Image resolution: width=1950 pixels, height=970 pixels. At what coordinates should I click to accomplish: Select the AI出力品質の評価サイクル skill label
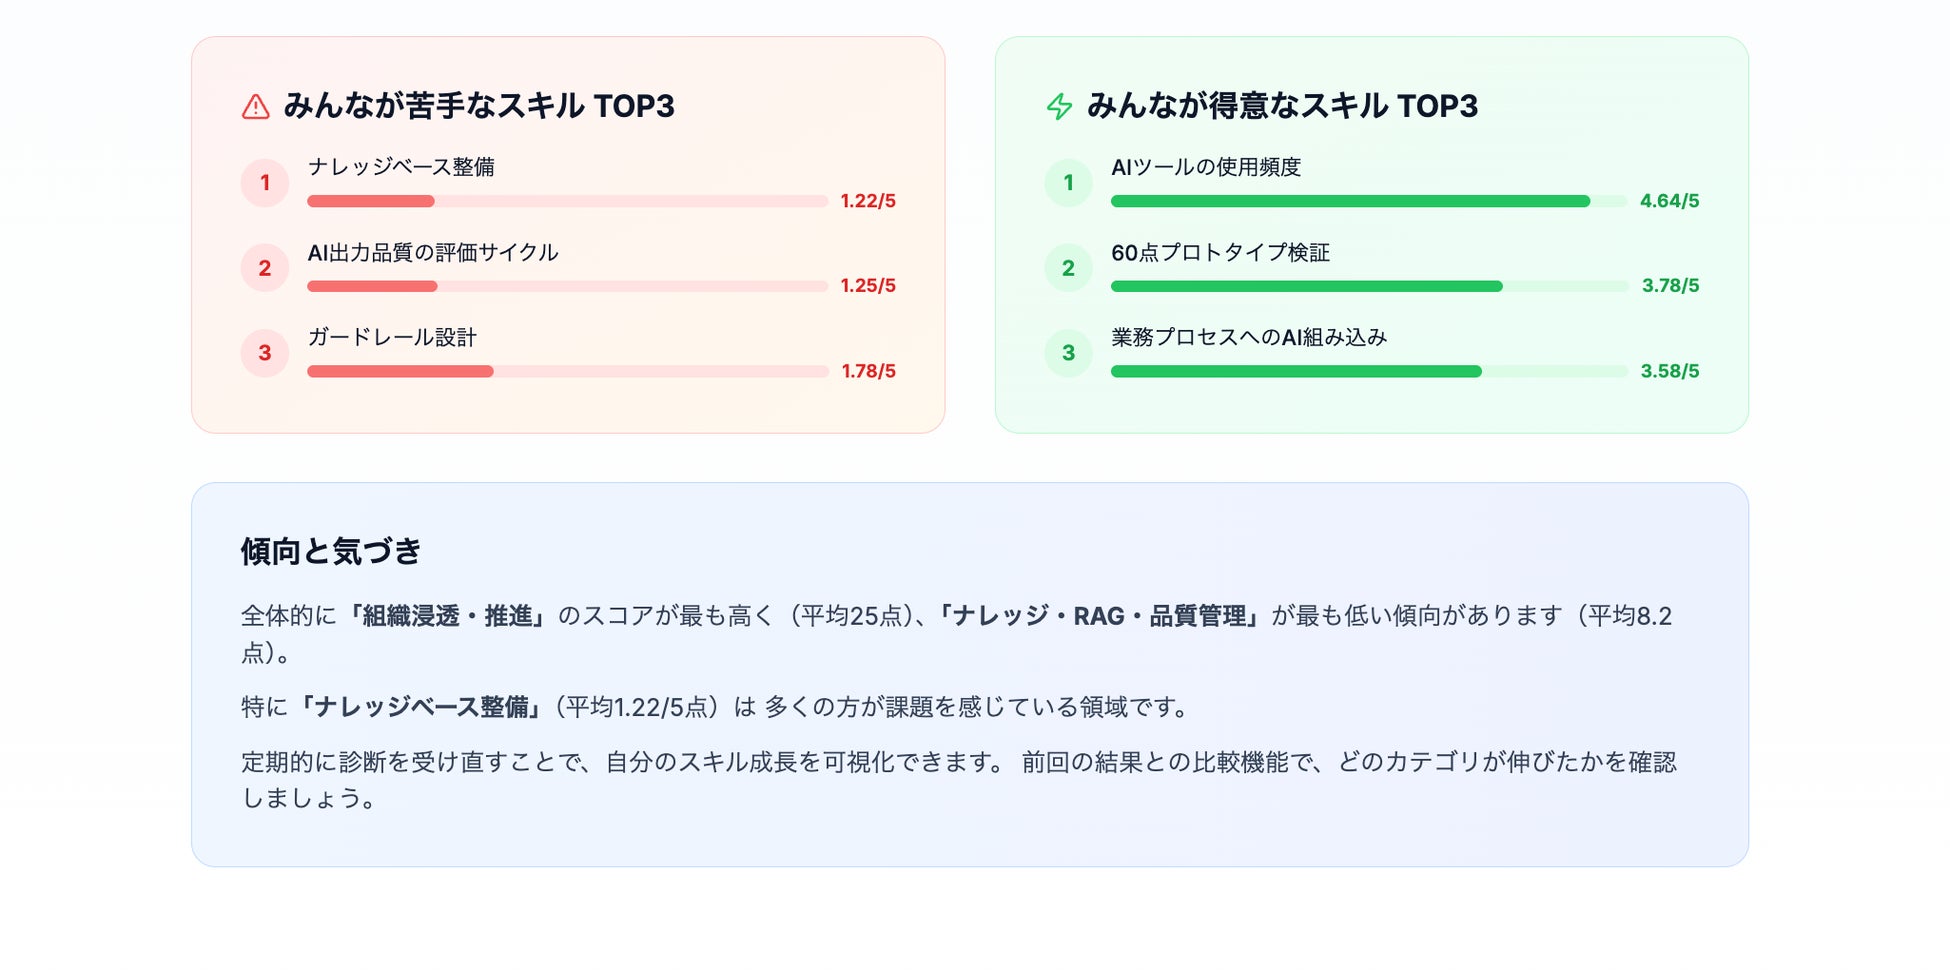[433, 253]
